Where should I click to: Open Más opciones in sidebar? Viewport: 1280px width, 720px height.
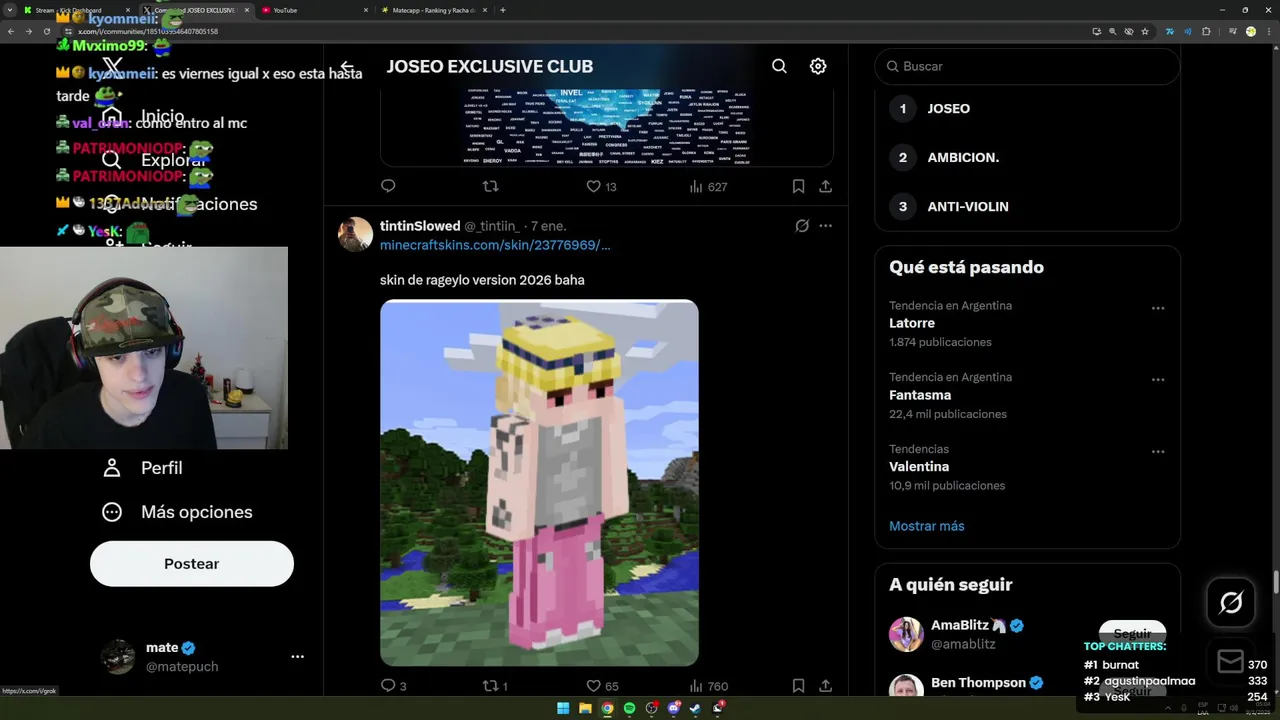[177, 512]
